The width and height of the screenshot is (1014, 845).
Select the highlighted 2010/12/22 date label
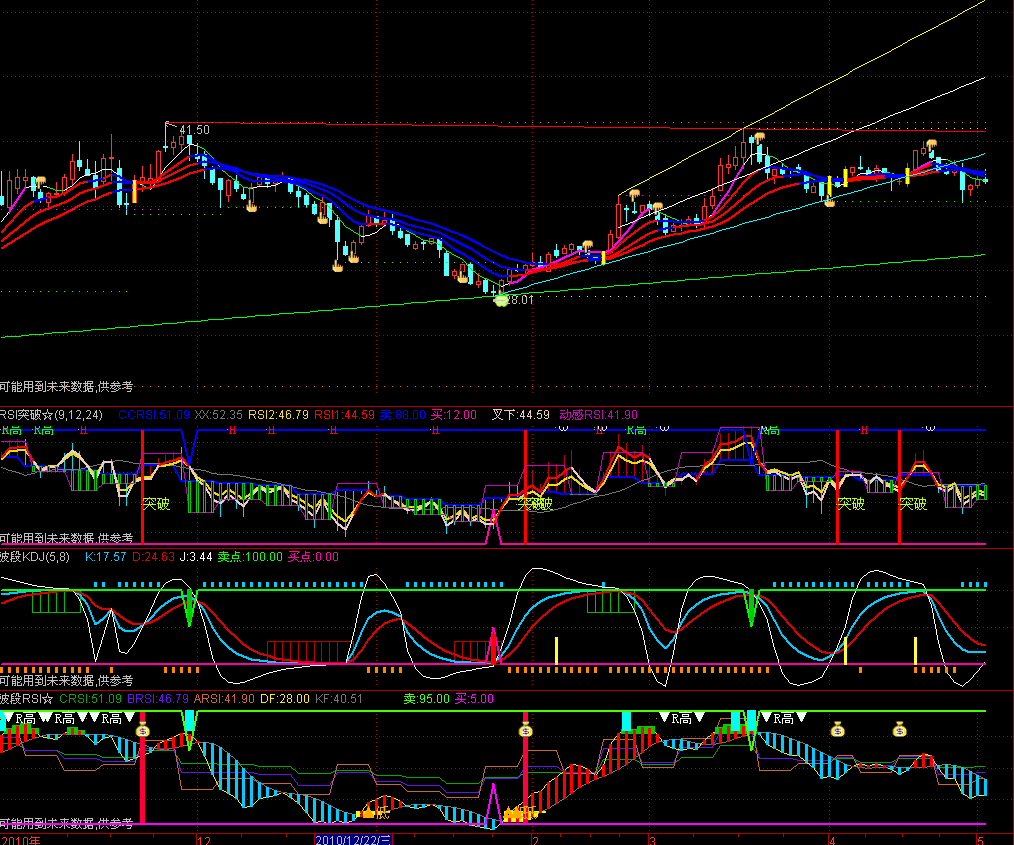[x=354, y=839]
